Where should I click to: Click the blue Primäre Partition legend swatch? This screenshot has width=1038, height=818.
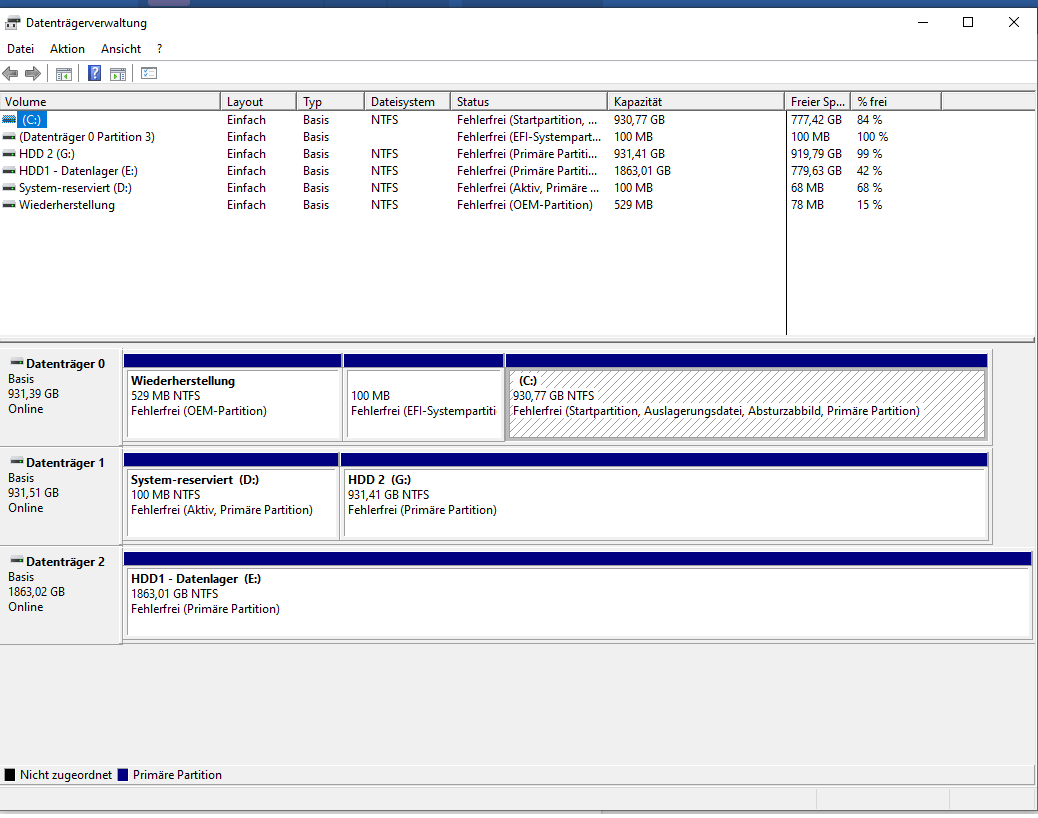tap(122, 775)
